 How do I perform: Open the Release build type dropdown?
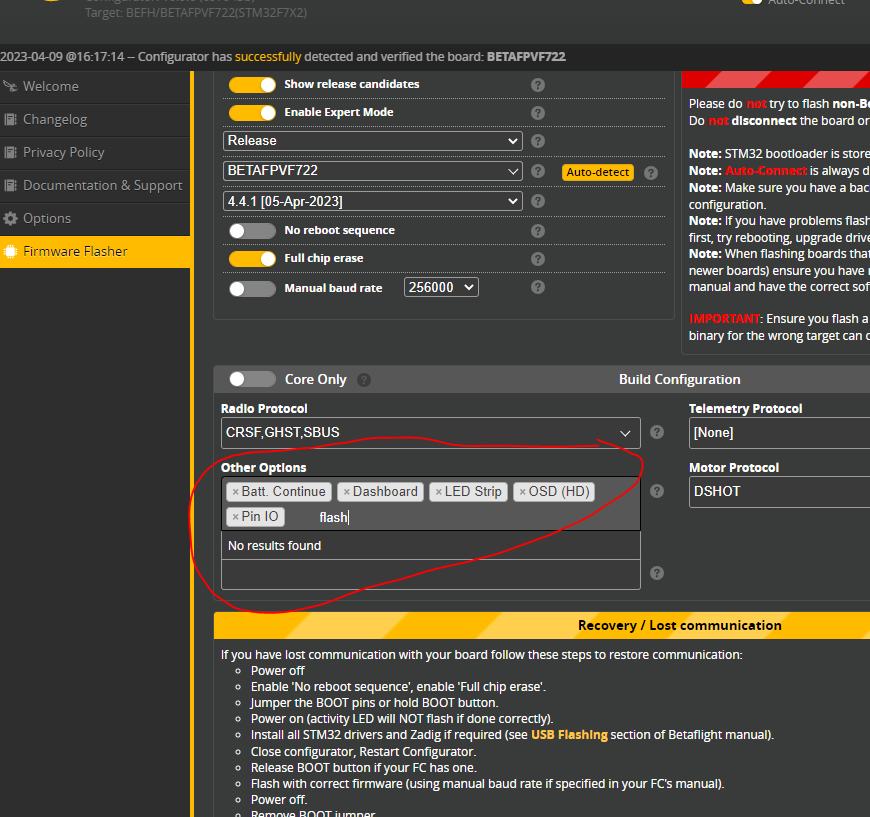[372, 141]
